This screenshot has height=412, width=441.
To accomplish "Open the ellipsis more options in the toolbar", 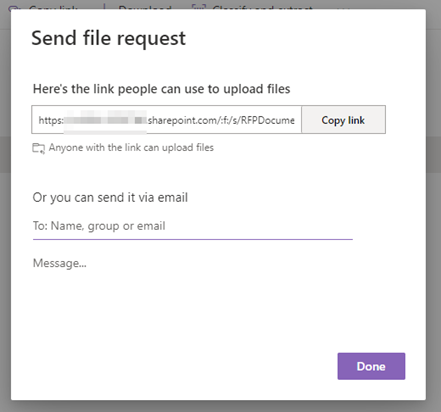I will pos(343,7).
